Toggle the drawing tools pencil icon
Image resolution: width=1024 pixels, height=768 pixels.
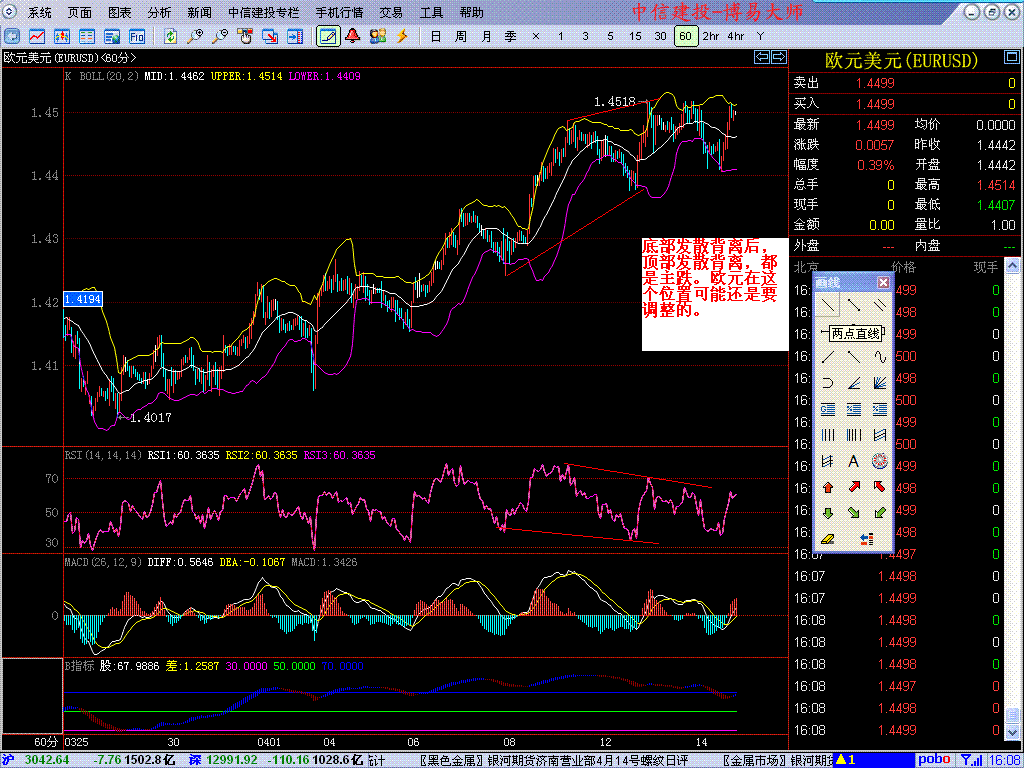click(328, 37)
